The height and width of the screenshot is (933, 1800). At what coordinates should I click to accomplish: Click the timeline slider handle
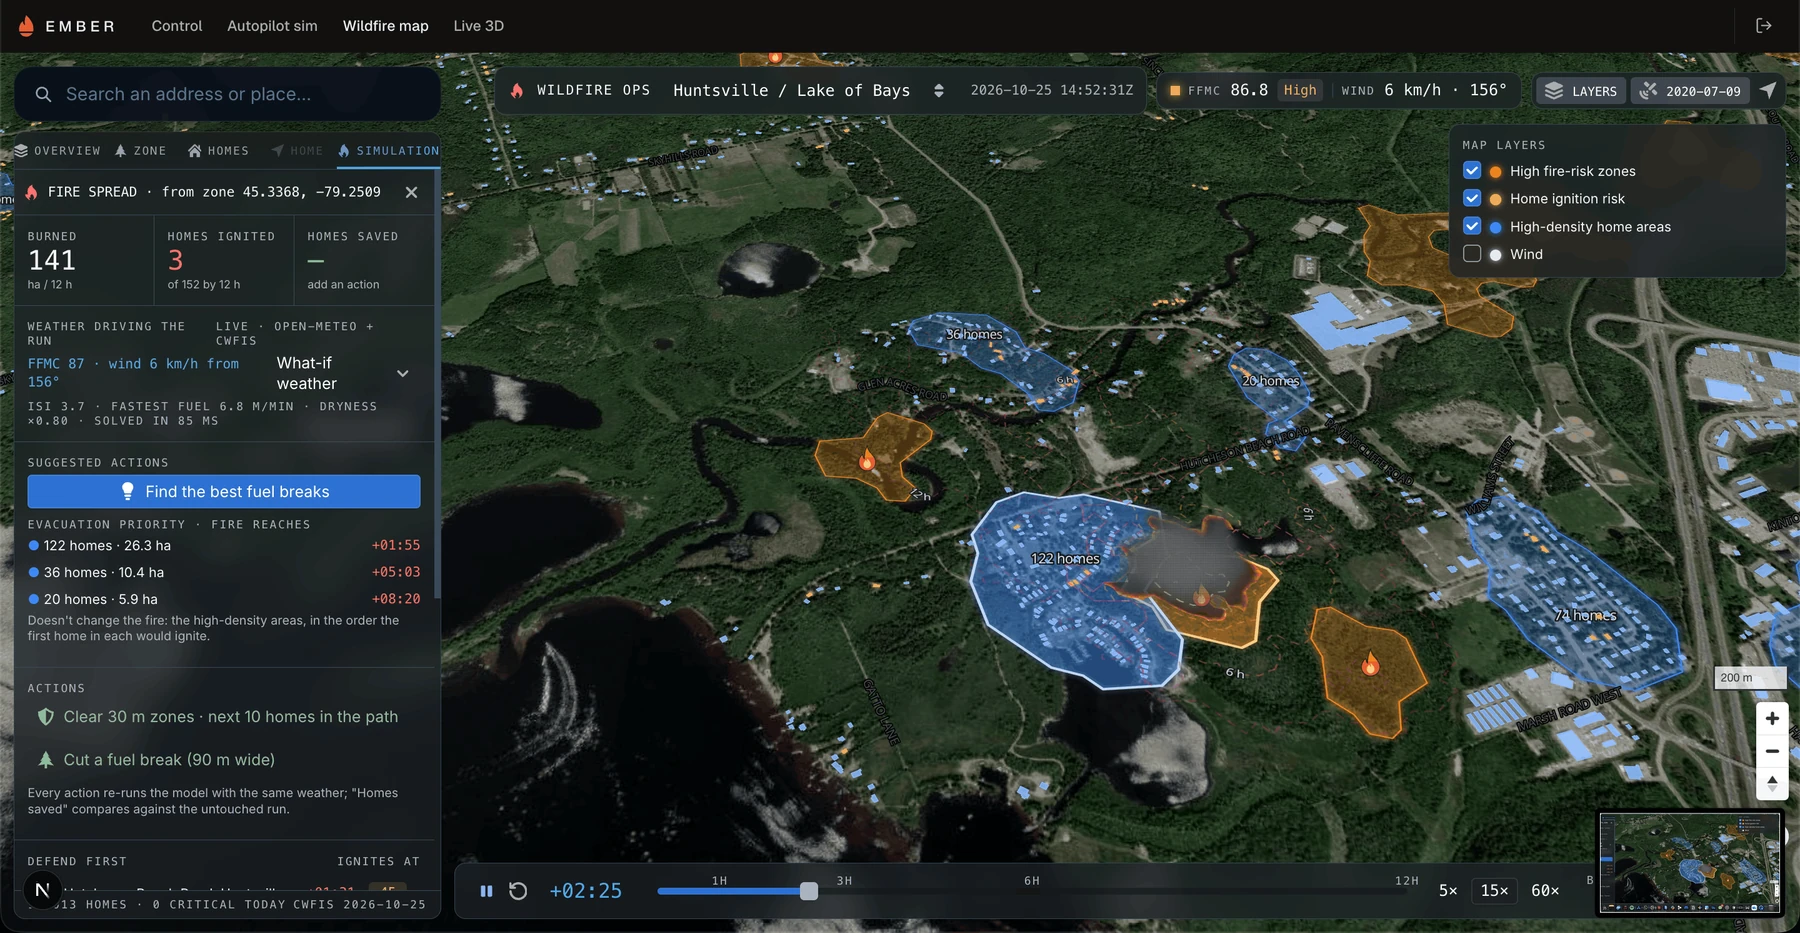(x=809, y=891)
